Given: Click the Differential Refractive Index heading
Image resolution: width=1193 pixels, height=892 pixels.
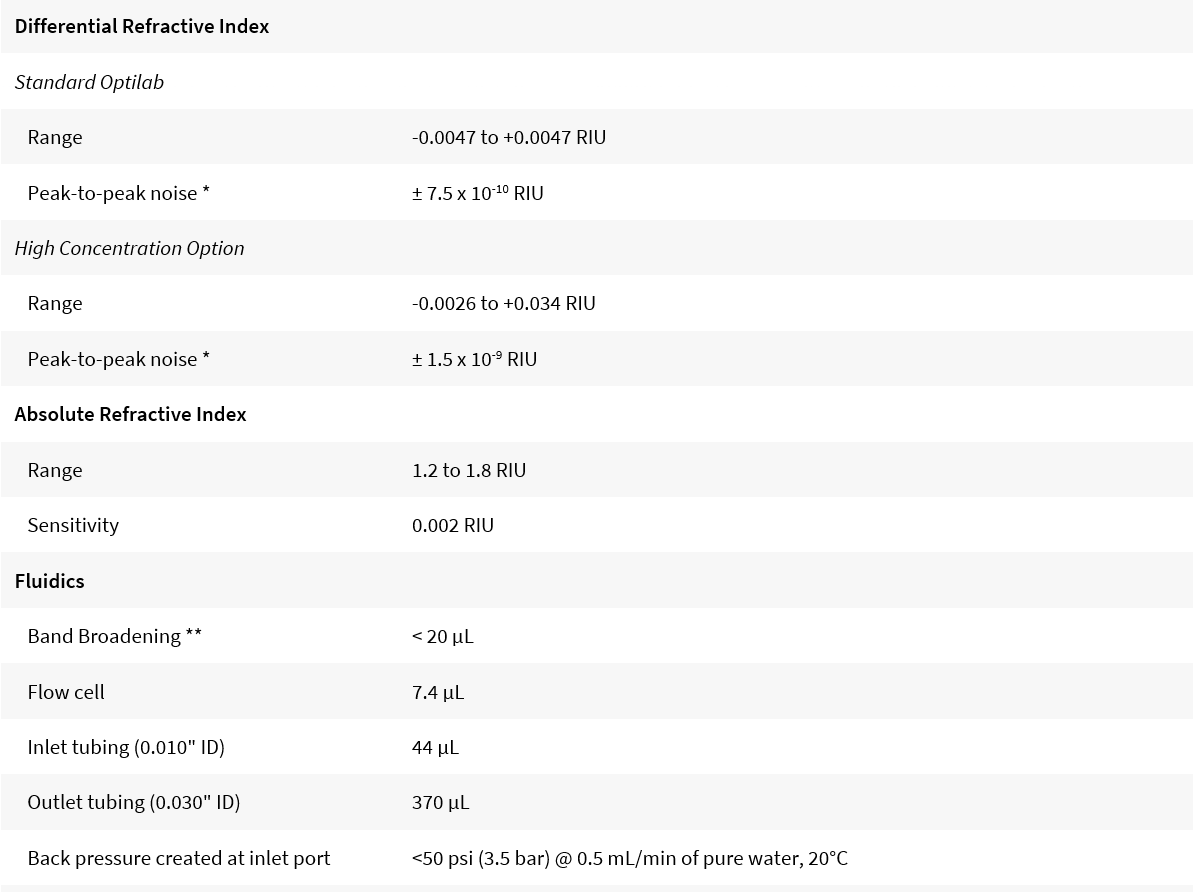Looking at the screenshot, I should 141,27.
